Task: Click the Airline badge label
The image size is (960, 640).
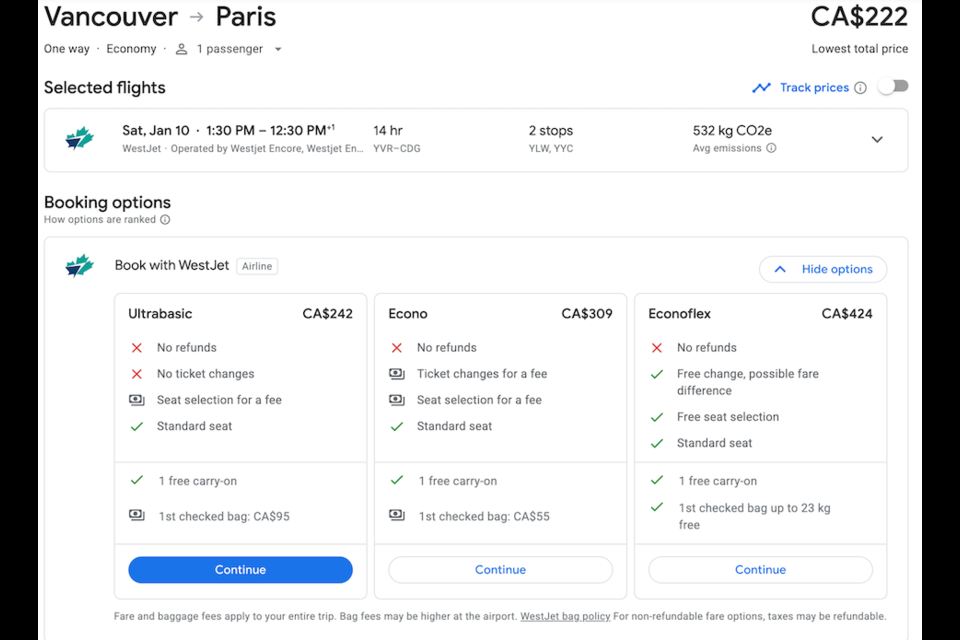Action: click(x=257, y=266)
